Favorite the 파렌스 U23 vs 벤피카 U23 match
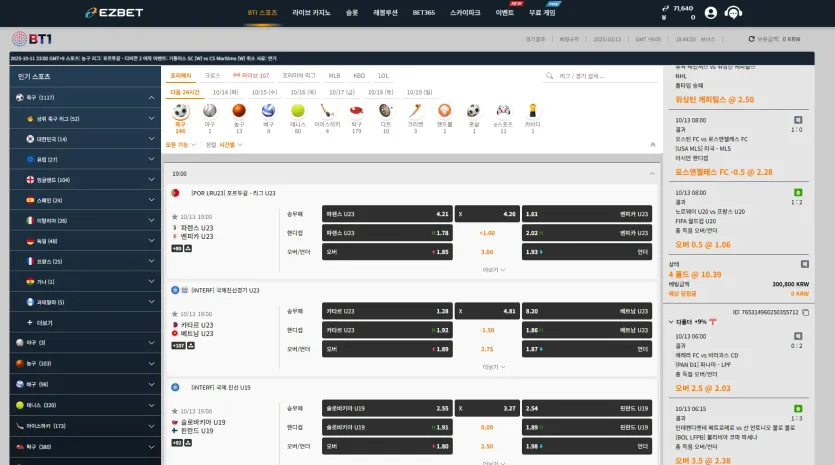 pyautogui.click(x=175, y=217)
